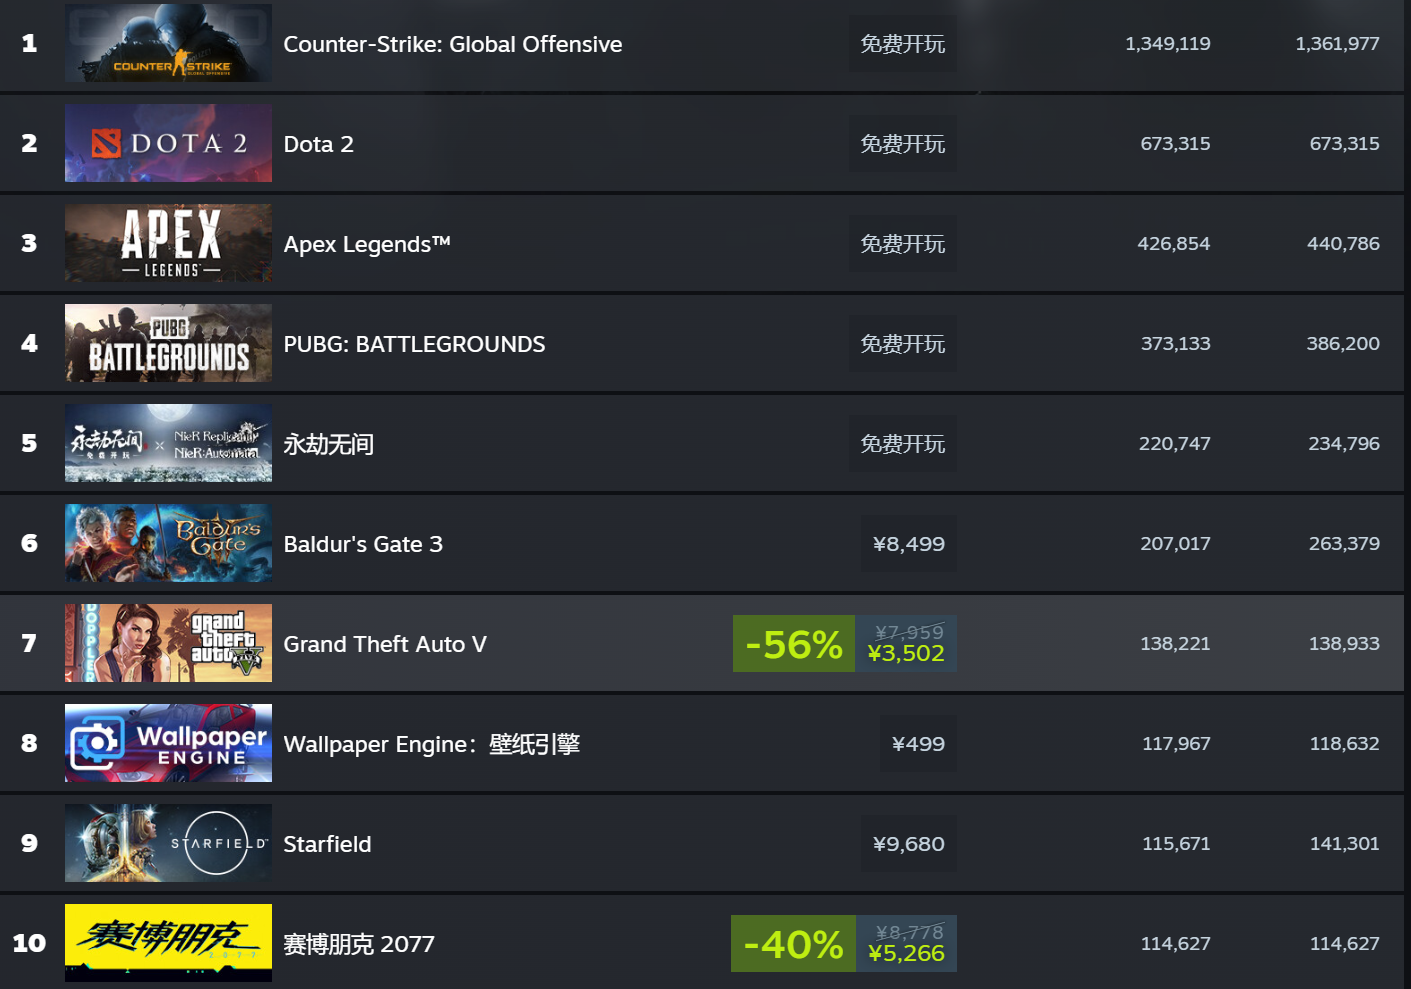Click the 赛博朋克 2077 capsule image
Image resolution: width=1411 pixels, height=989 pixels.
coord(168,942)
